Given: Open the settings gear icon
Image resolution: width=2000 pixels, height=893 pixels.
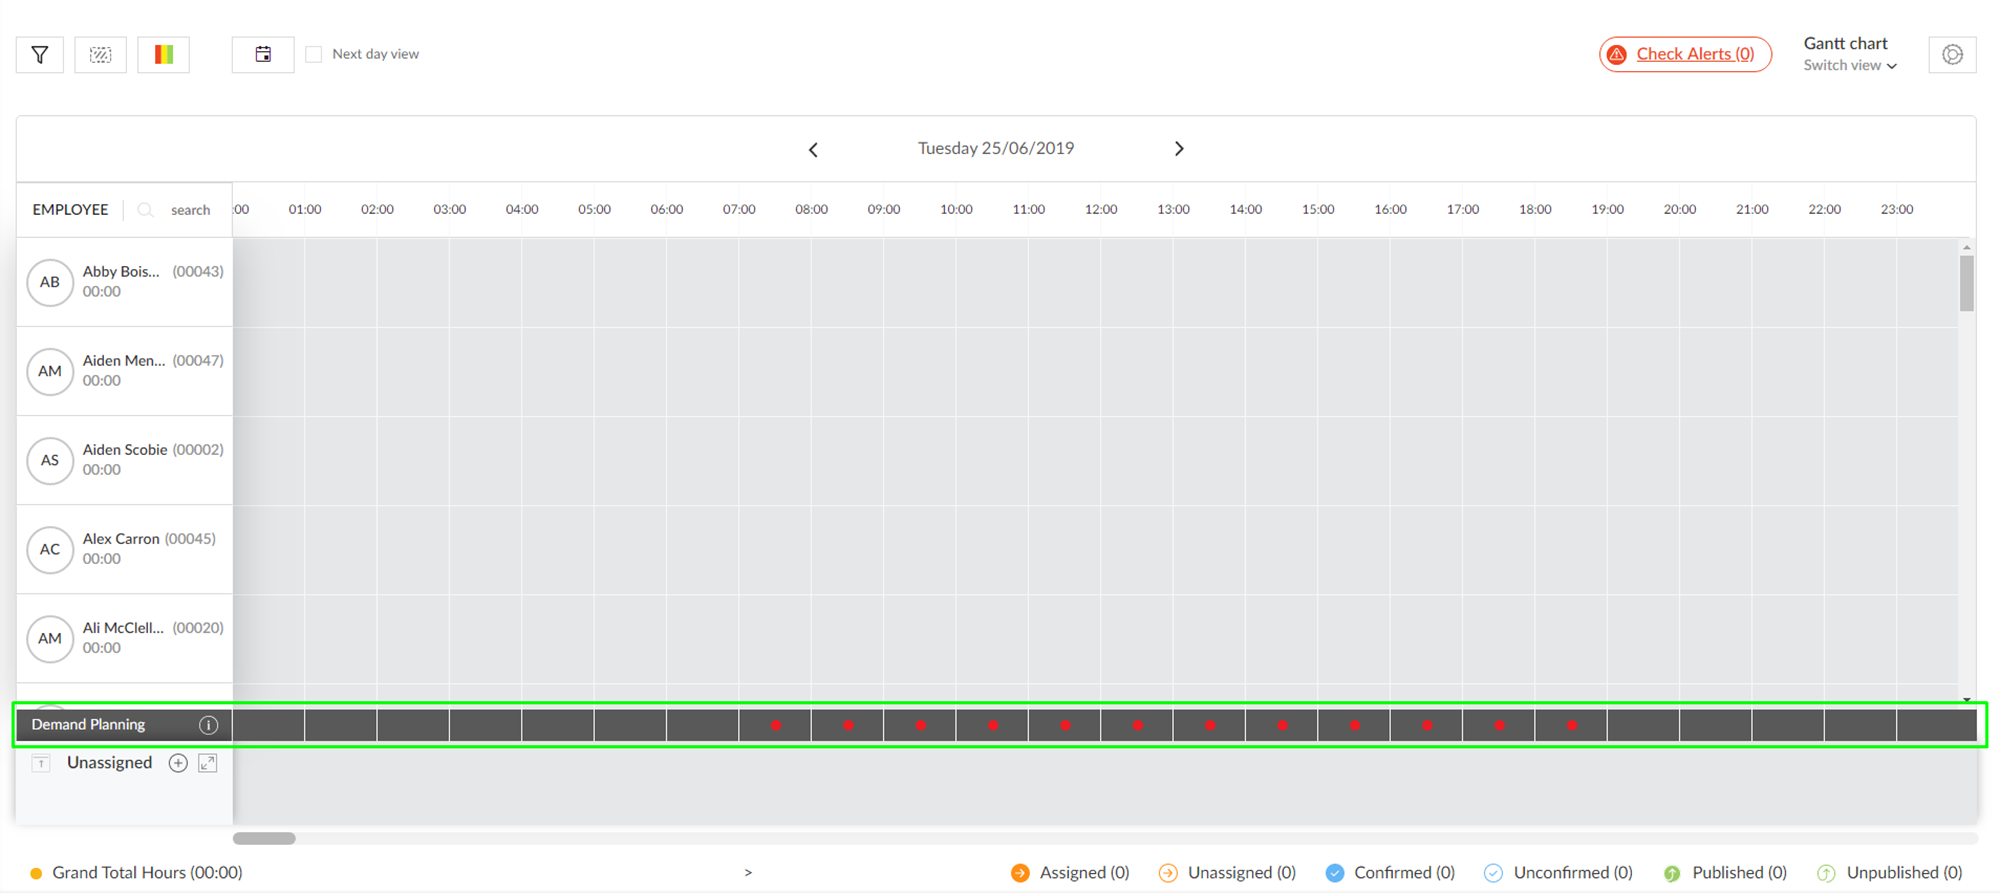Looking at the screenshot, I should tap(1952, 55).
